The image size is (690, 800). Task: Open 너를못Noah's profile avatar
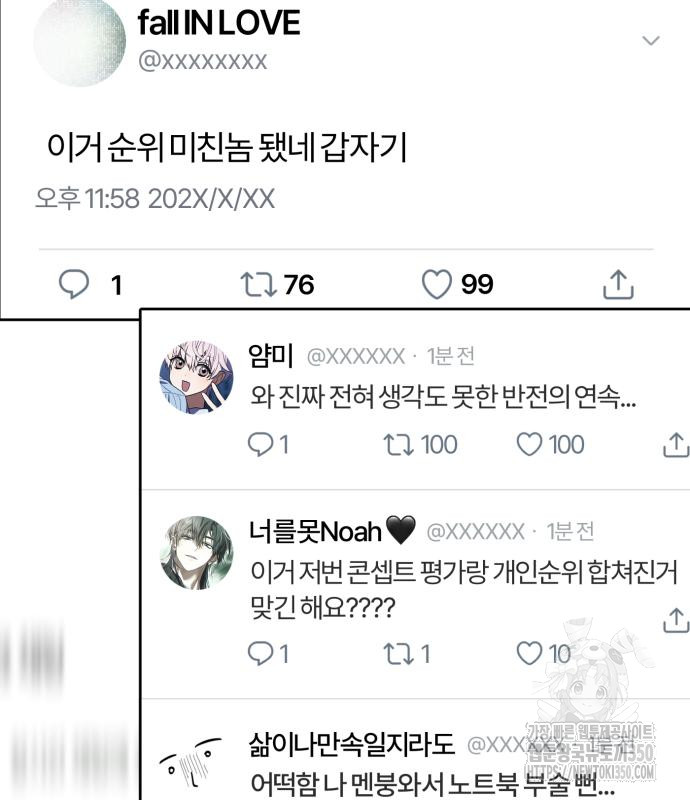click(196, 553)
